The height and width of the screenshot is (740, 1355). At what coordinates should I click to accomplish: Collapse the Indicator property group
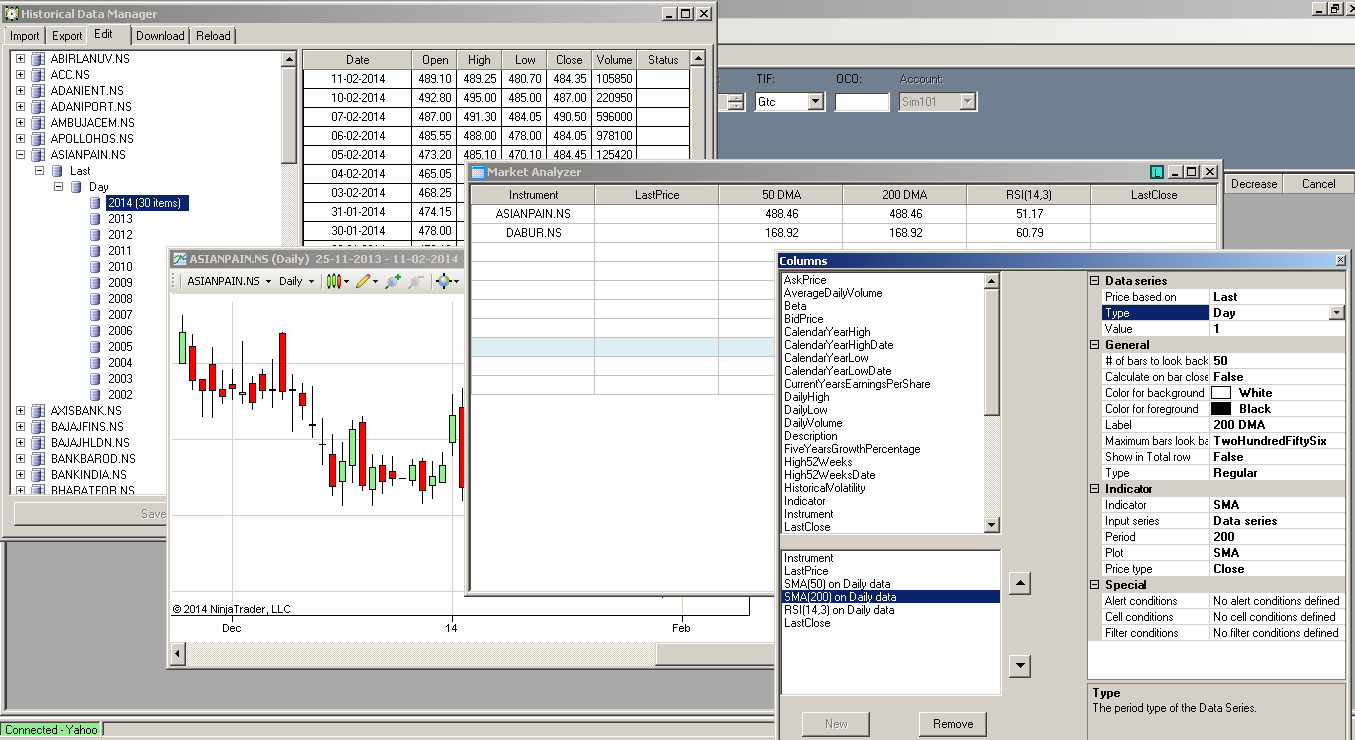click(x=1095, y=489)
